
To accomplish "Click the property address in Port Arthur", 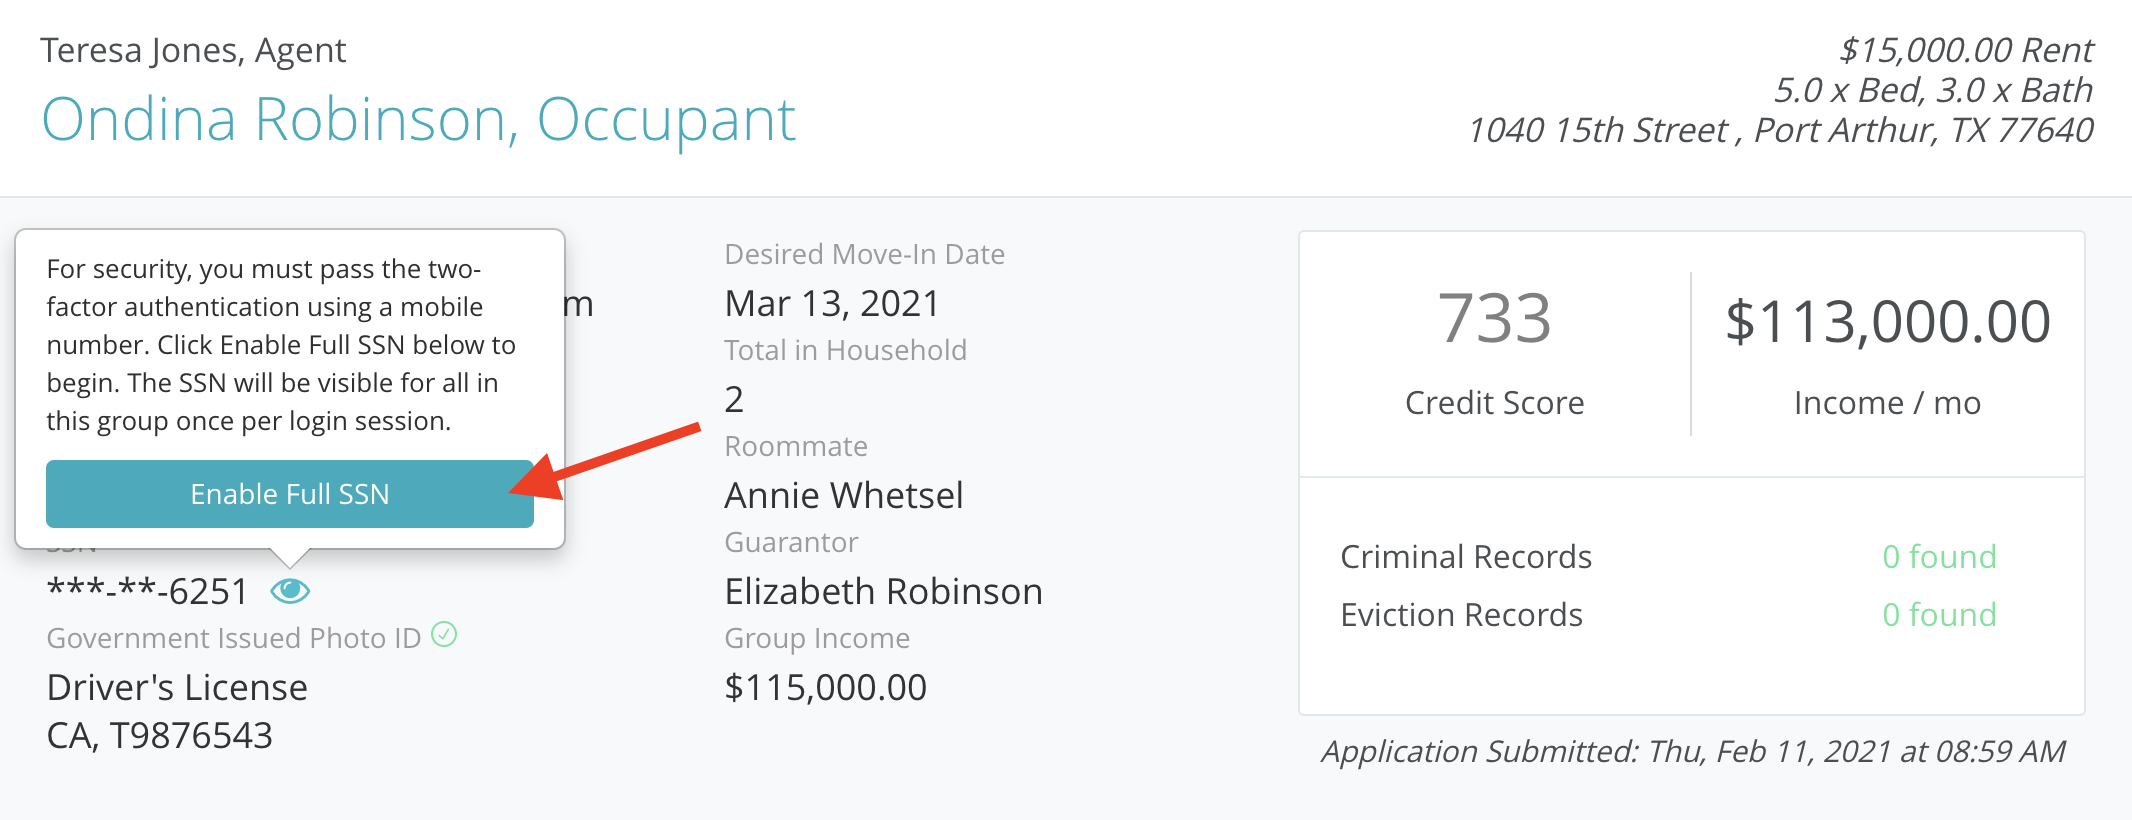I will 1779,130.
